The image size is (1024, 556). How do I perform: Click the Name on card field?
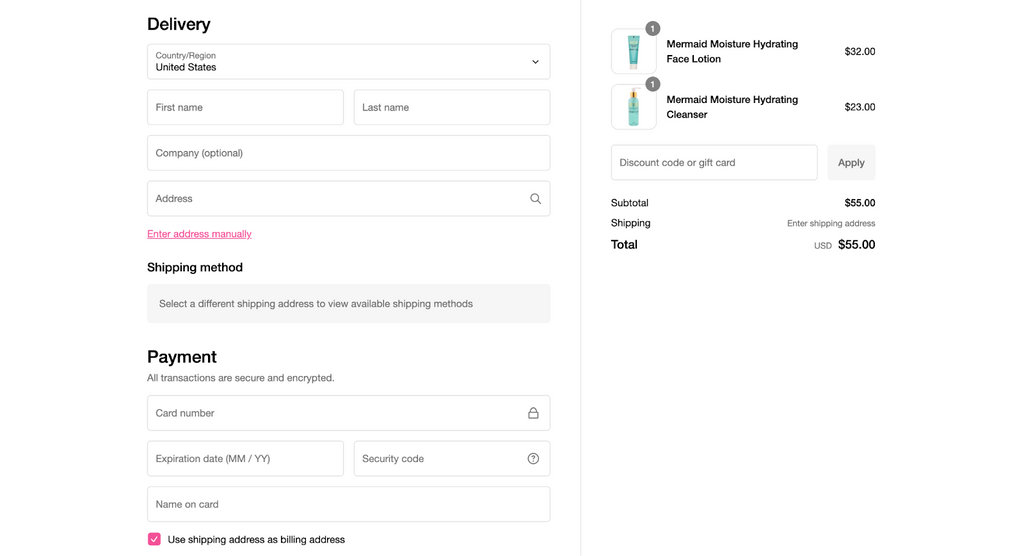[348, 505]
